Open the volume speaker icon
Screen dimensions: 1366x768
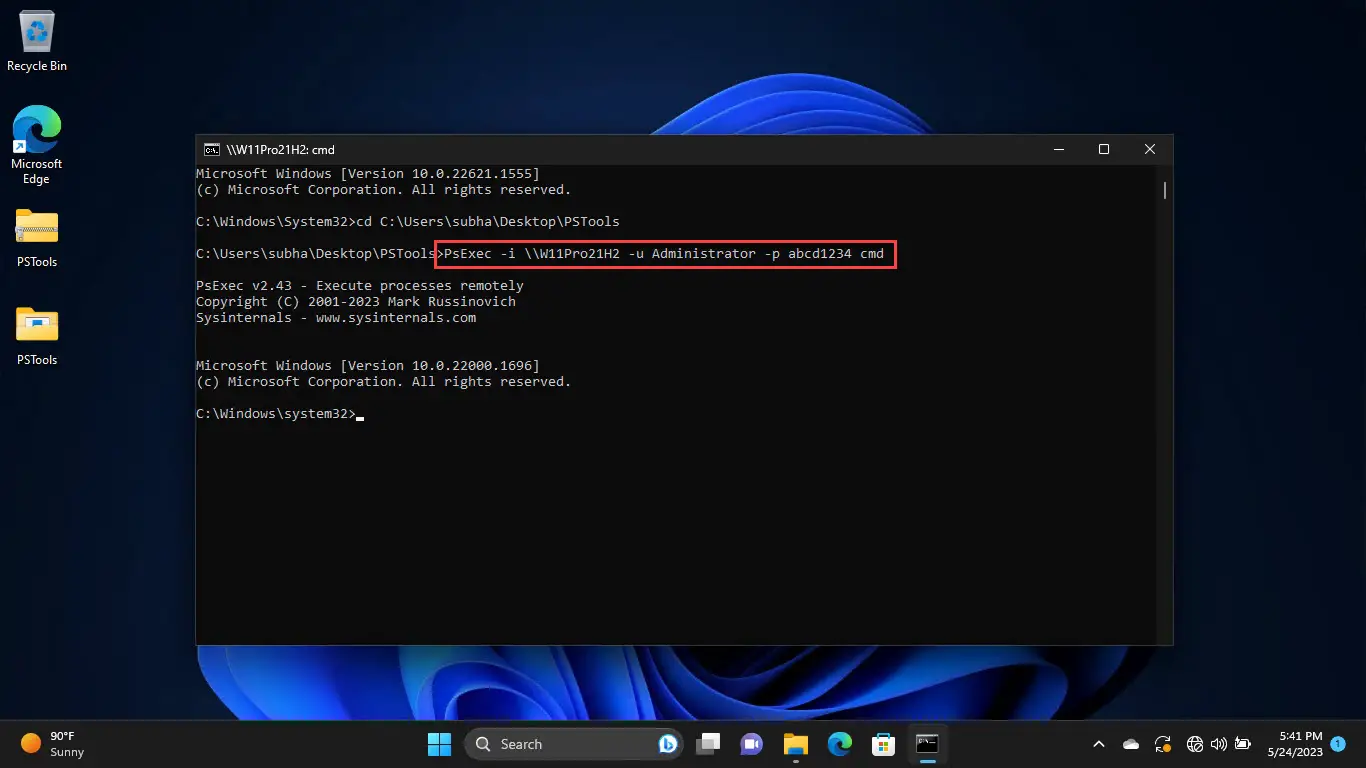(1218, 744)
